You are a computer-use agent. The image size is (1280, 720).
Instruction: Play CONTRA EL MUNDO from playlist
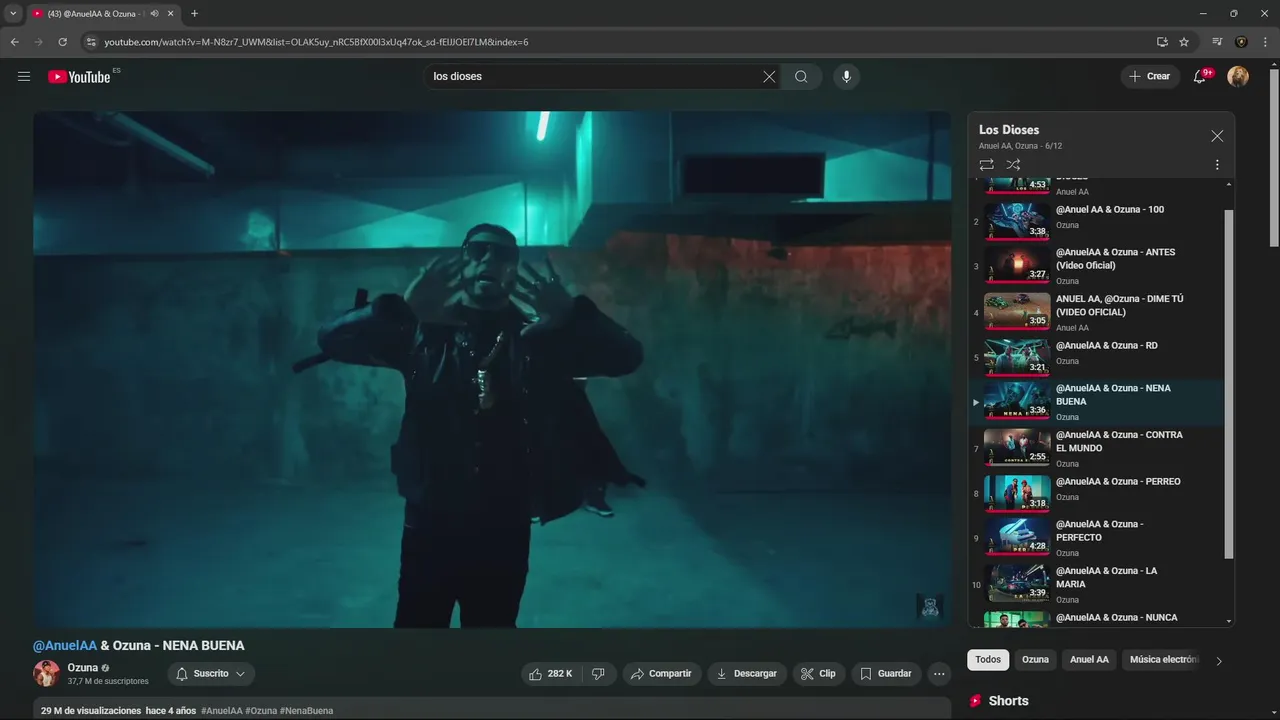pos(1096,448)
